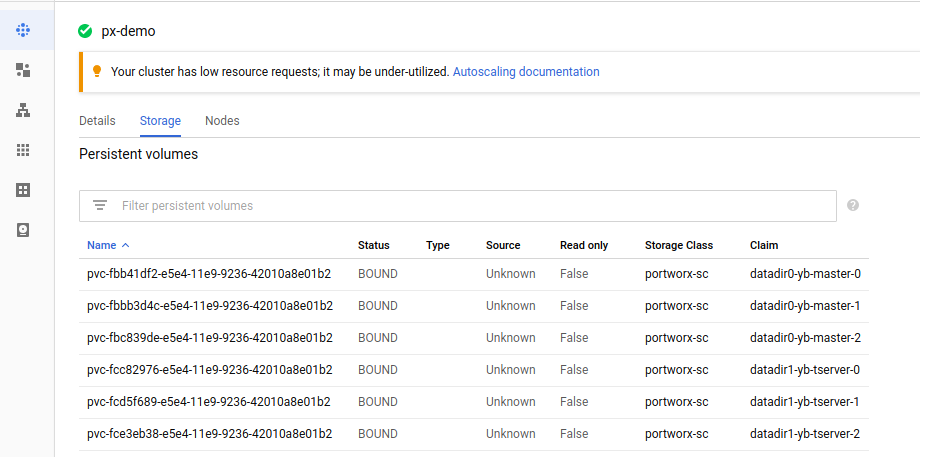Open claim datadir0-yb-master-1

805,306
